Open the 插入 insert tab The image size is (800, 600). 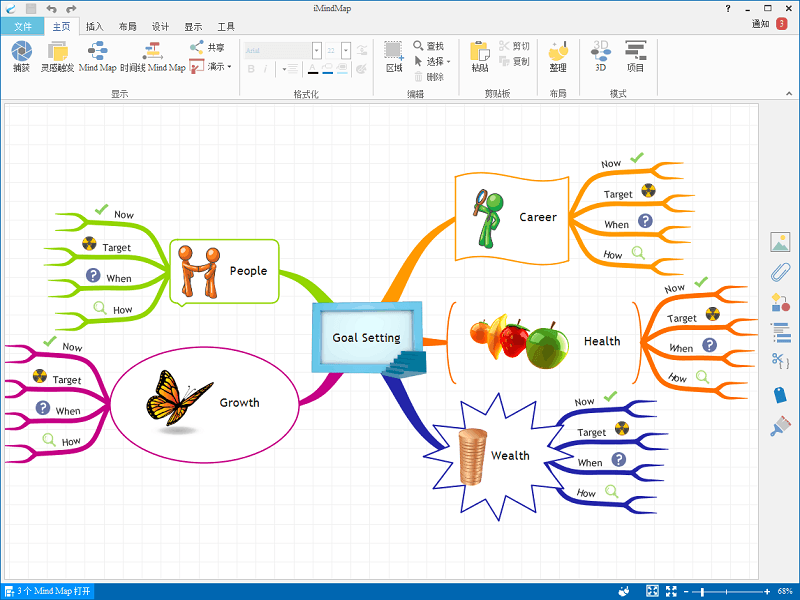[94, 27]
